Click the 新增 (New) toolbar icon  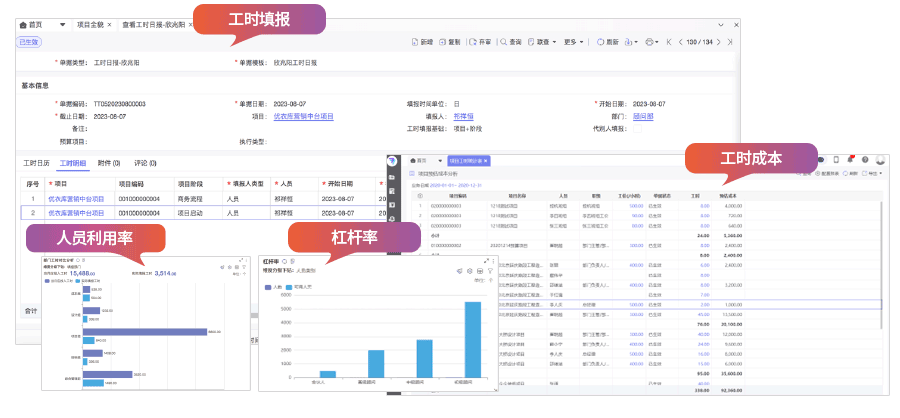[x=416, y=42]
